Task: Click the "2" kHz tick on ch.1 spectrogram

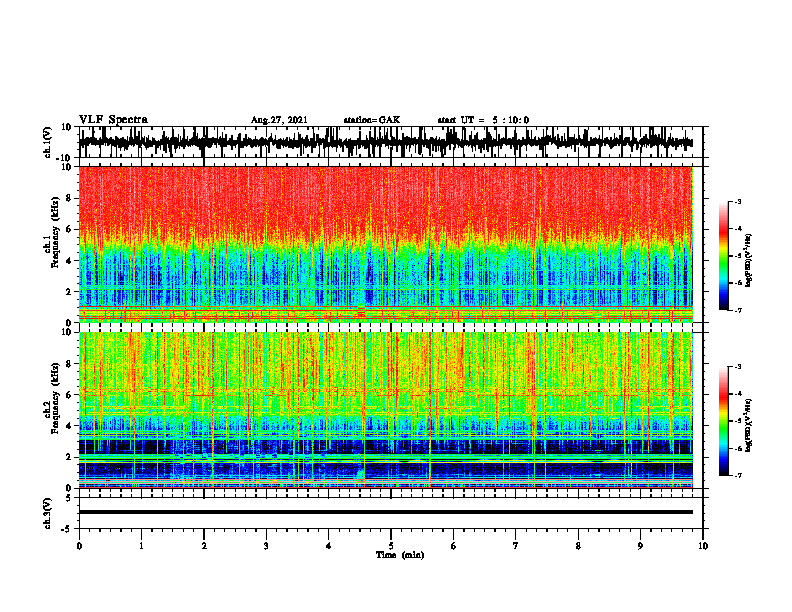Action: (69, 291)
